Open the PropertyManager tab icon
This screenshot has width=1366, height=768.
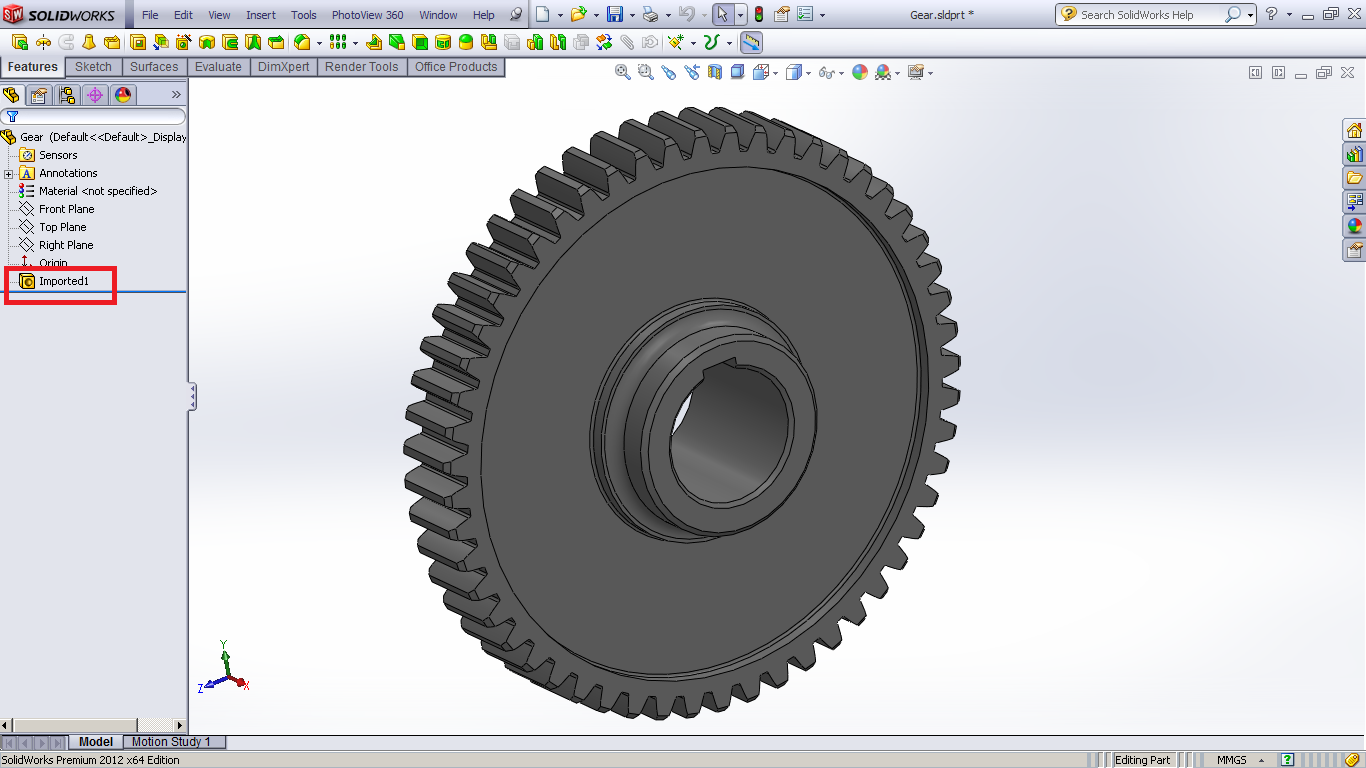pos(38,95)
